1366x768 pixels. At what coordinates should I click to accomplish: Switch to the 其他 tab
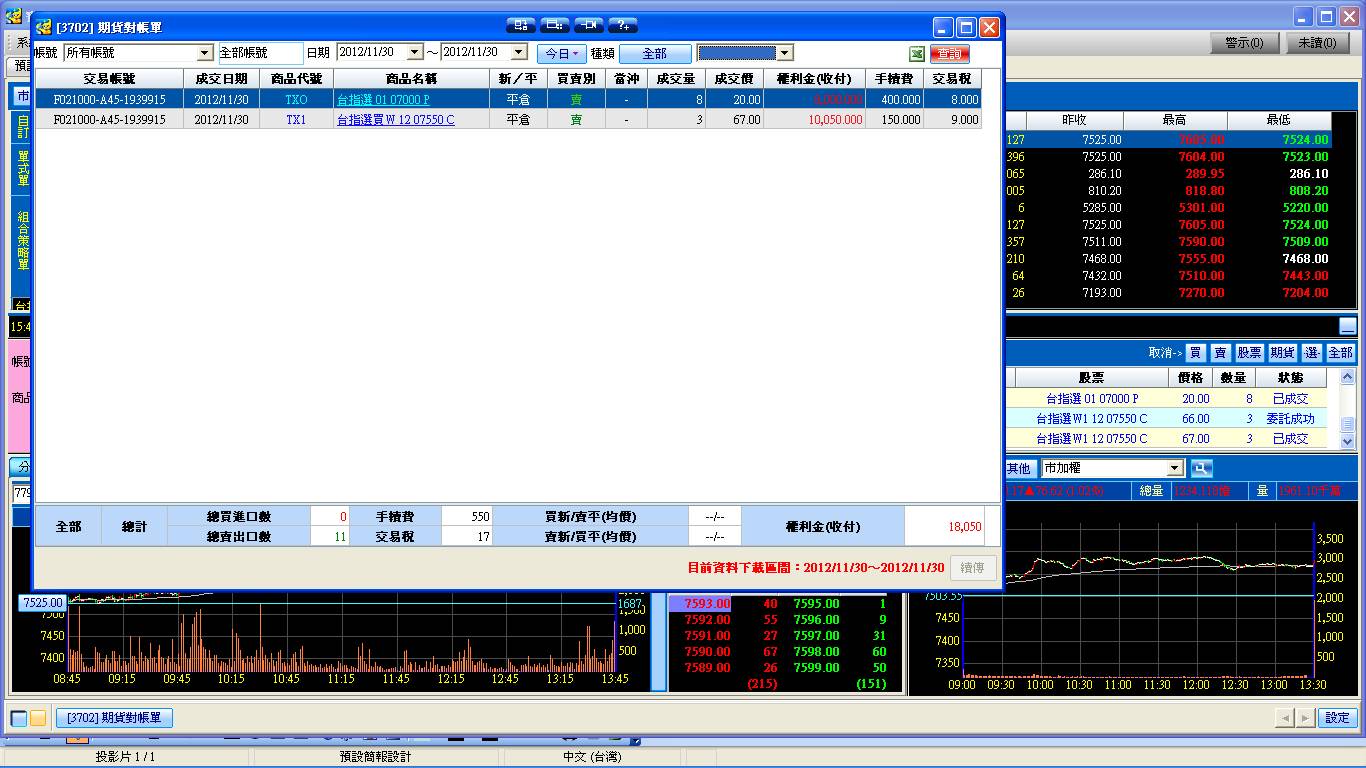click(x=1018, y=468)
